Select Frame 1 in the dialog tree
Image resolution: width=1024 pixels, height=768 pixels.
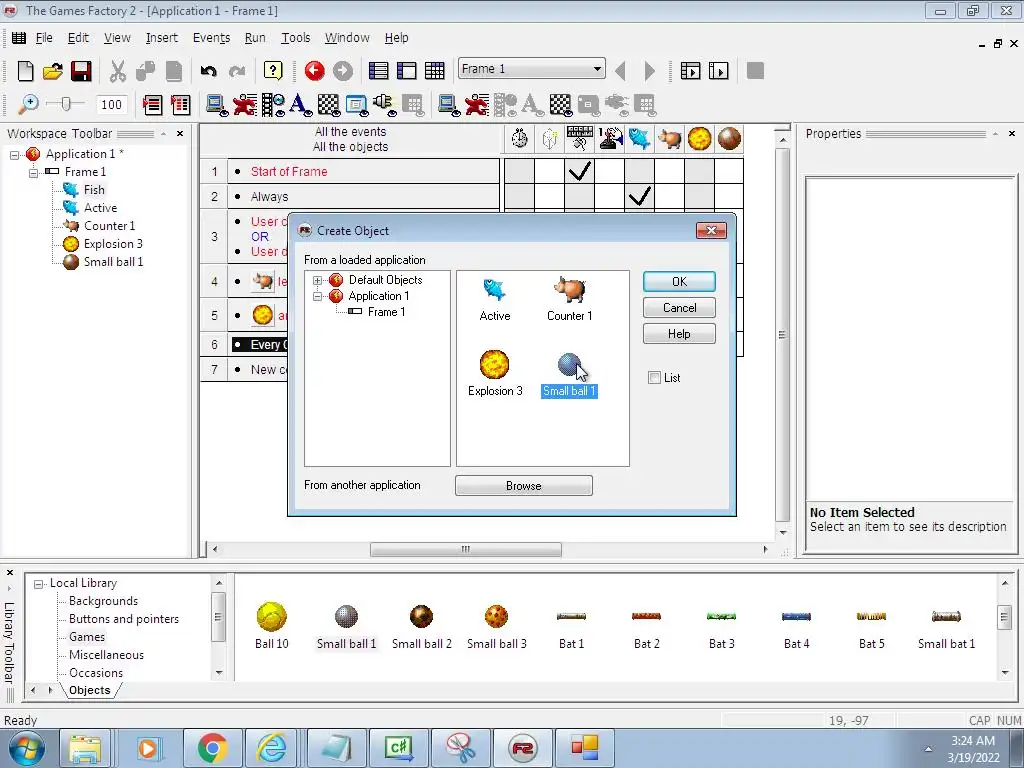point(386,312)
